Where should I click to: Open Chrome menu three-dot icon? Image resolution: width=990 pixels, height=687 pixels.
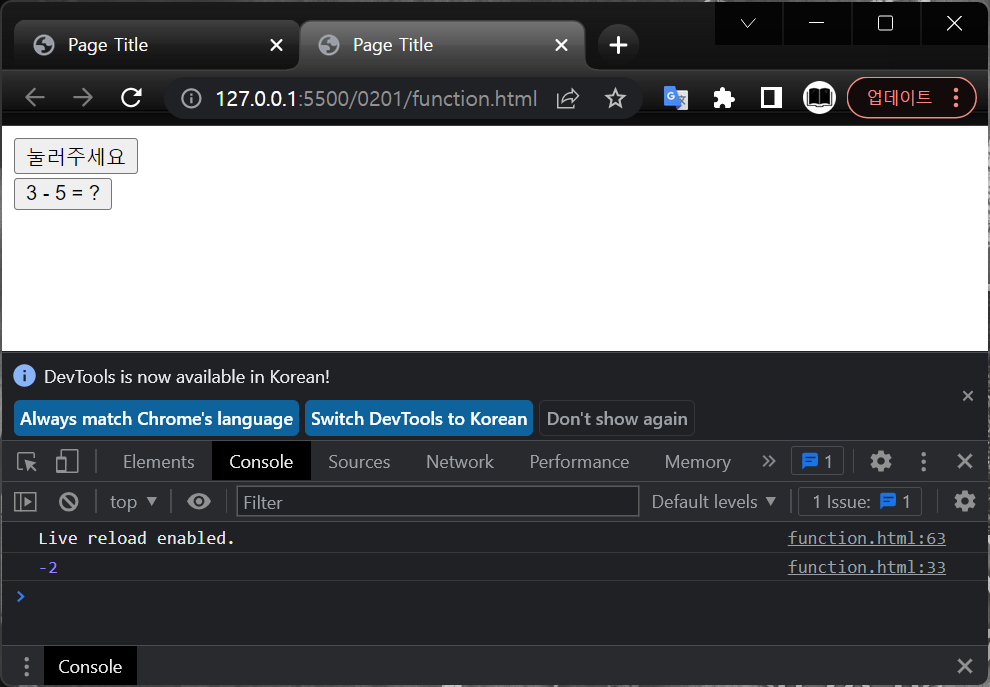(956, 98)
